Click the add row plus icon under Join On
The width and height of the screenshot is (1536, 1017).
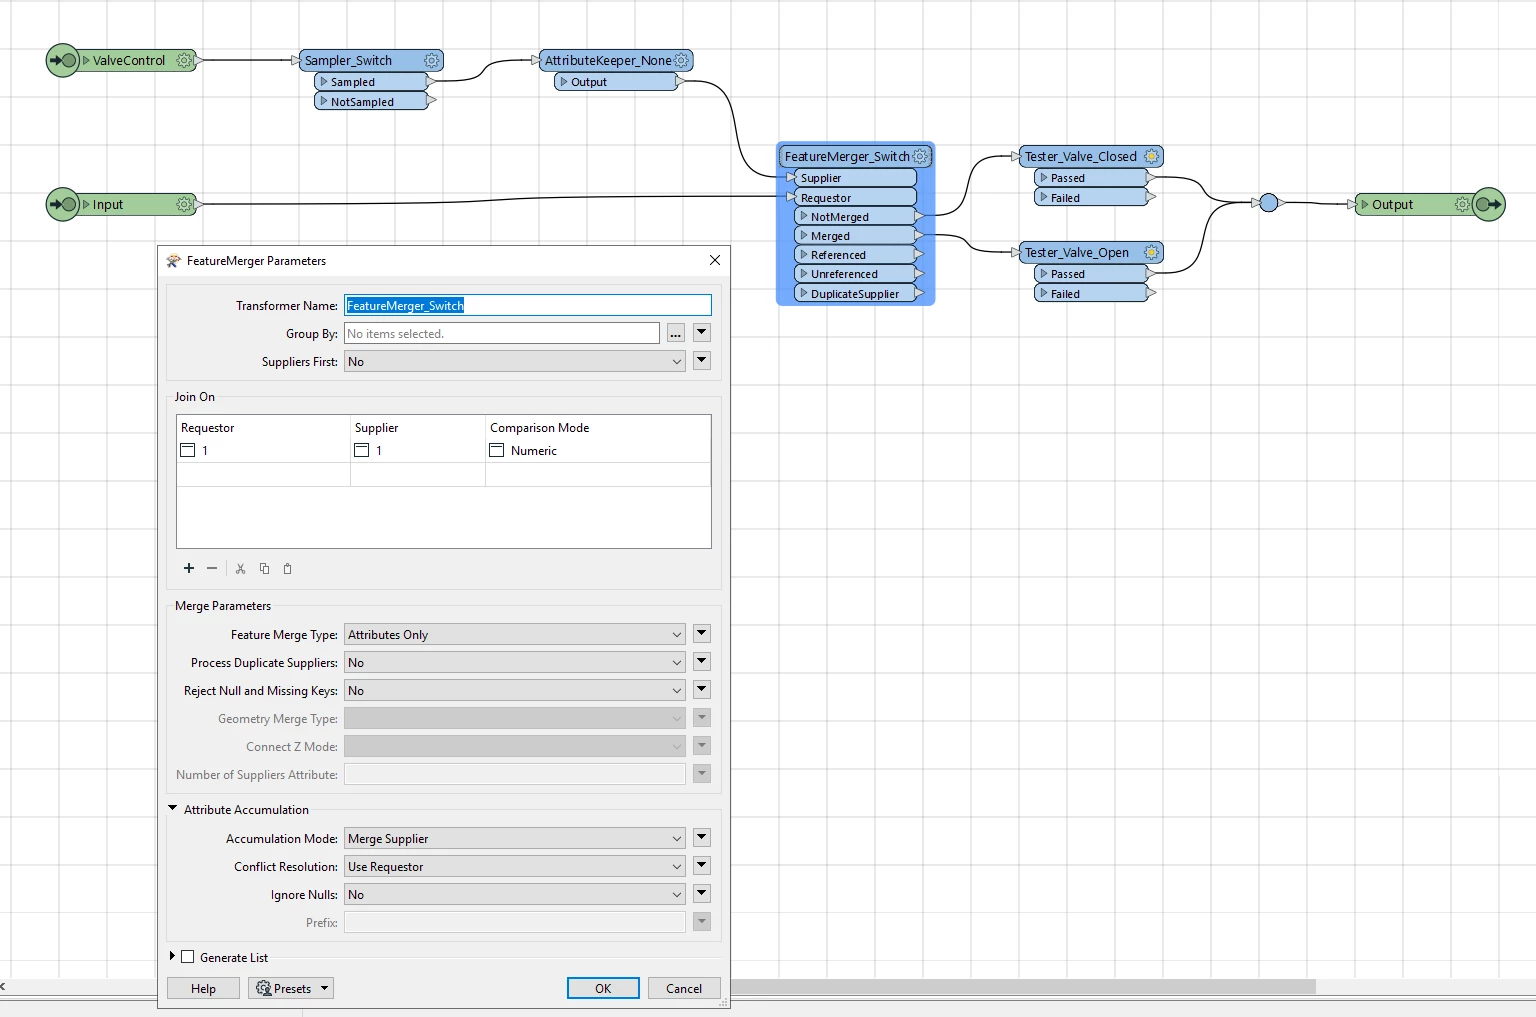pos(189,568)
